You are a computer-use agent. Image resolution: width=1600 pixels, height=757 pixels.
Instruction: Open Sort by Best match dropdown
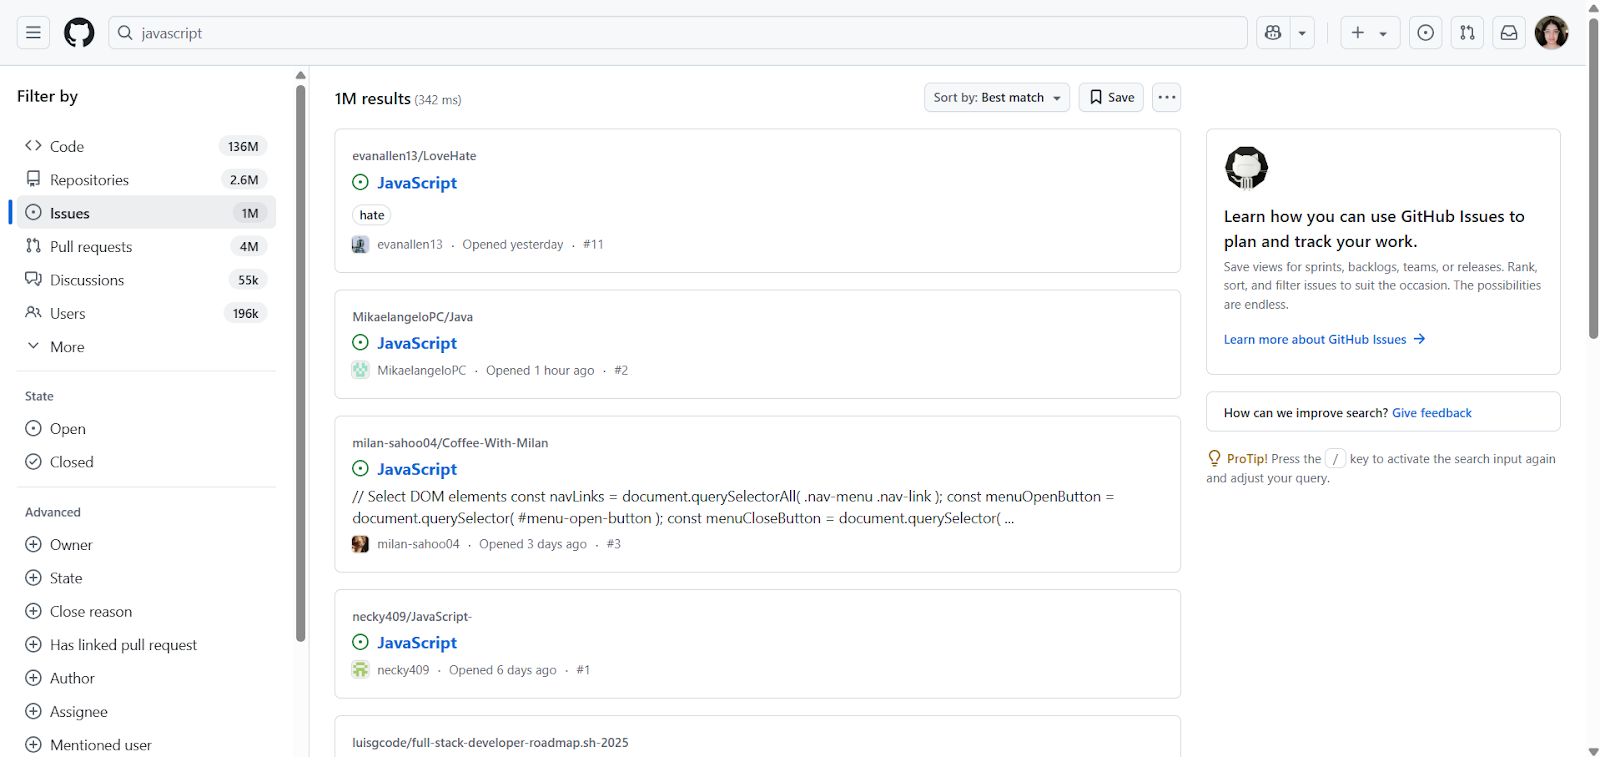click(997, 97)
